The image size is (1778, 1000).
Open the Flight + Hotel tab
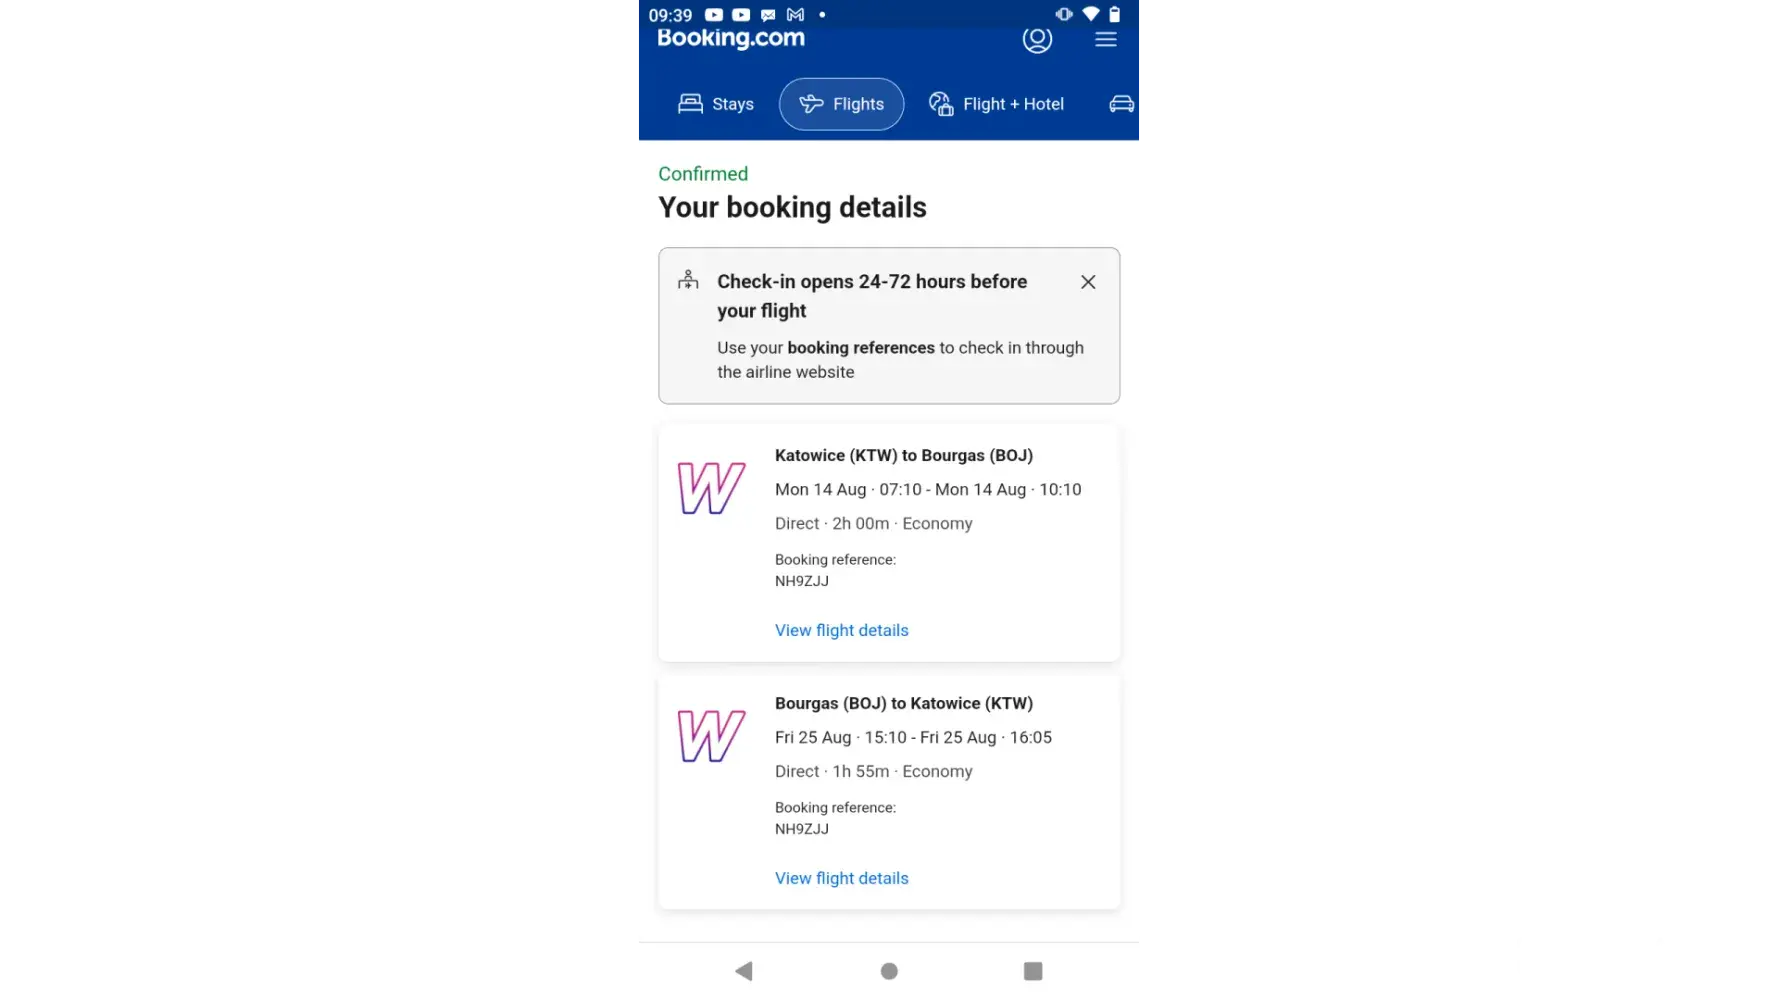[x=996, y=104]
